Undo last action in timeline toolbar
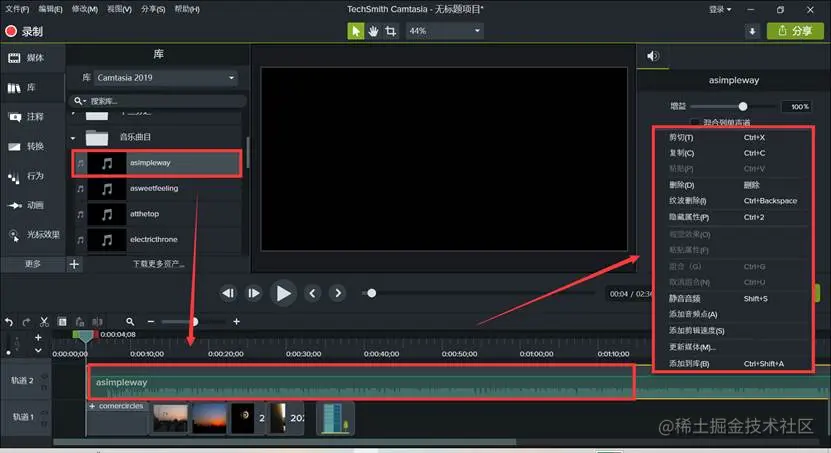Screen dimensions: 831x453 (x=9, y=322)
